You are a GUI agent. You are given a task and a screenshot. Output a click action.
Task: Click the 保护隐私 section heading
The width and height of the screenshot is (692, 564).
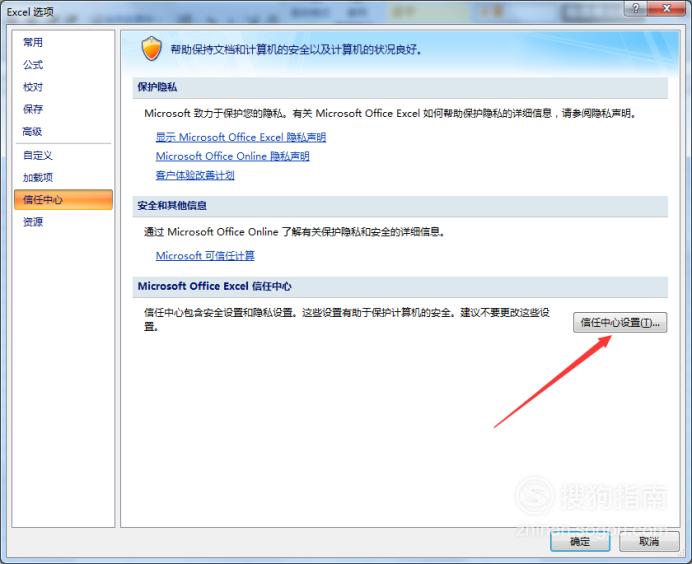click(157, 87)
